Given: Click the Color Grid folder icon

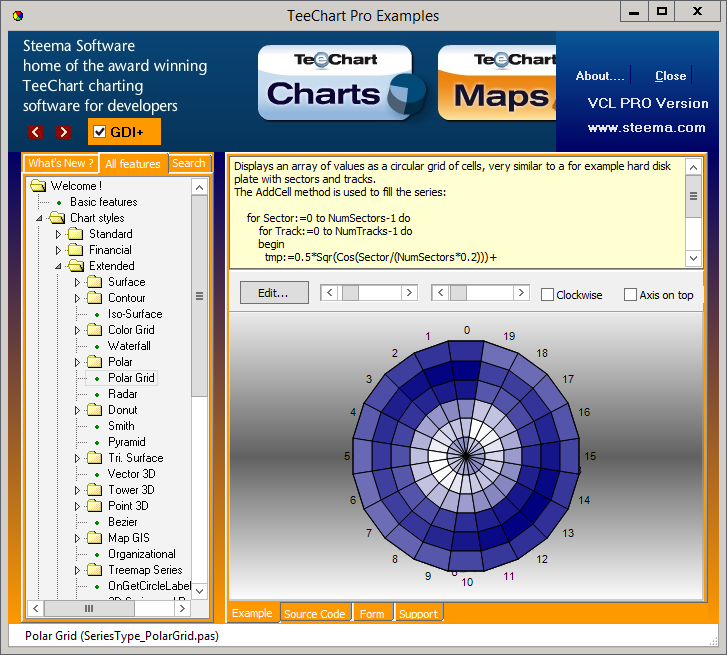Looking at the screenshot, I should tap(95, 330).
